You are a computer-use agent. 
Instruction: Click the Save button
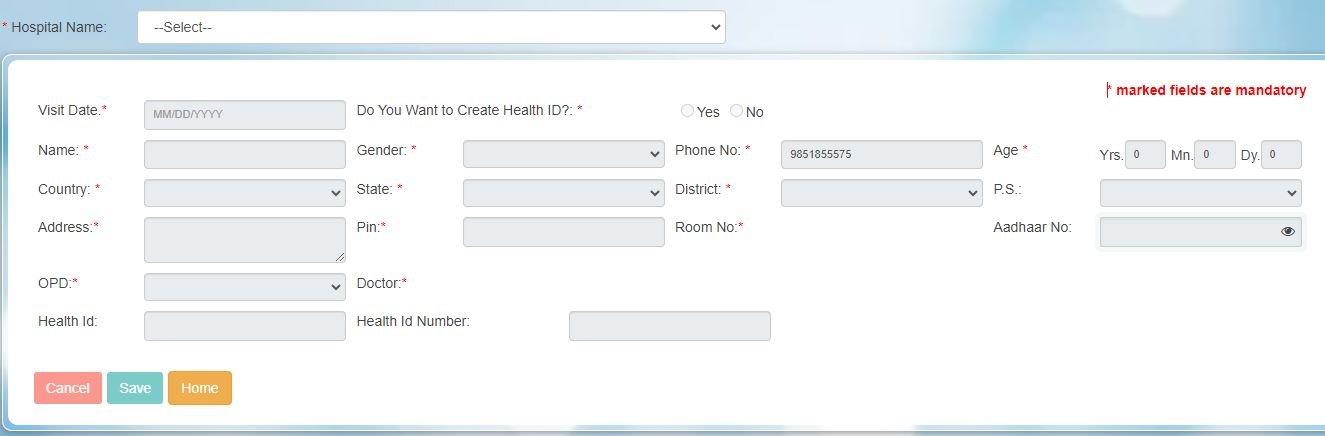(135, 388)
